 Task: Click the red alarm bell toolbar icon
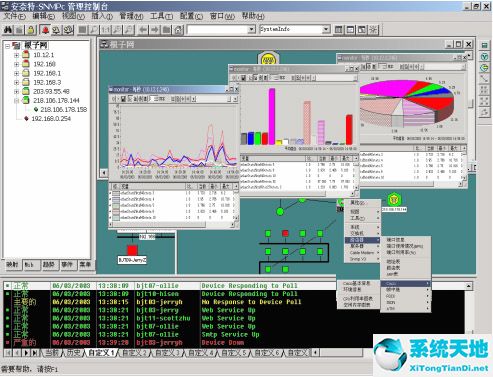(45, 30)
